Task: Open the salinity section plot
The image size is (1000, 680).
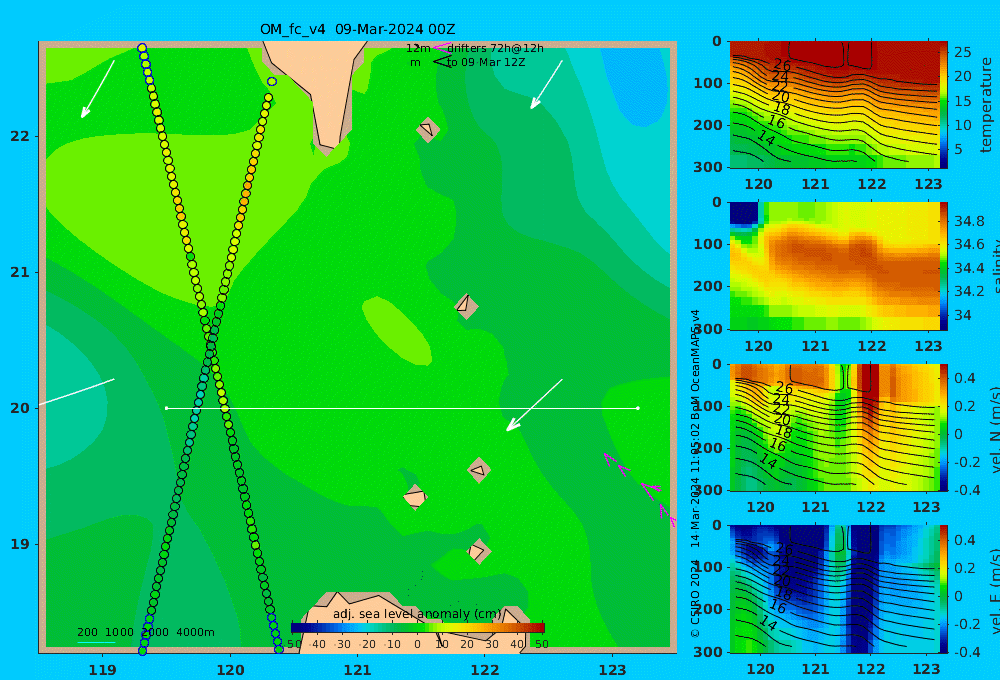Action: 834,266
